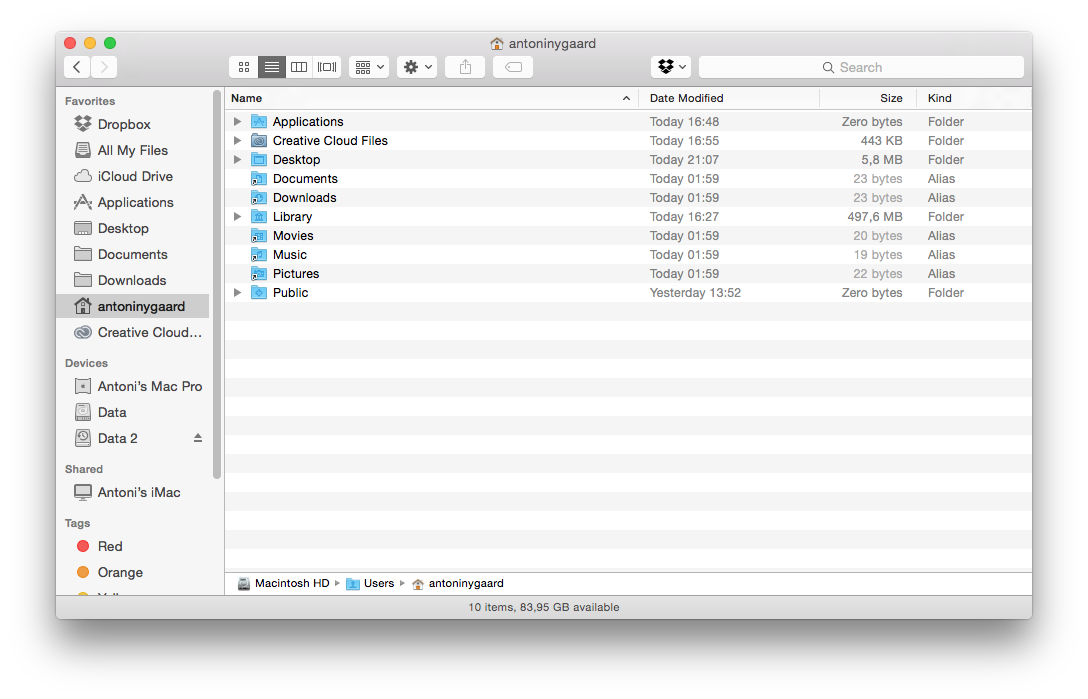The height and width of the screenshot is (699, 1088).
Task: Select the Data drive in sidebar
Action: coord(133,412)
